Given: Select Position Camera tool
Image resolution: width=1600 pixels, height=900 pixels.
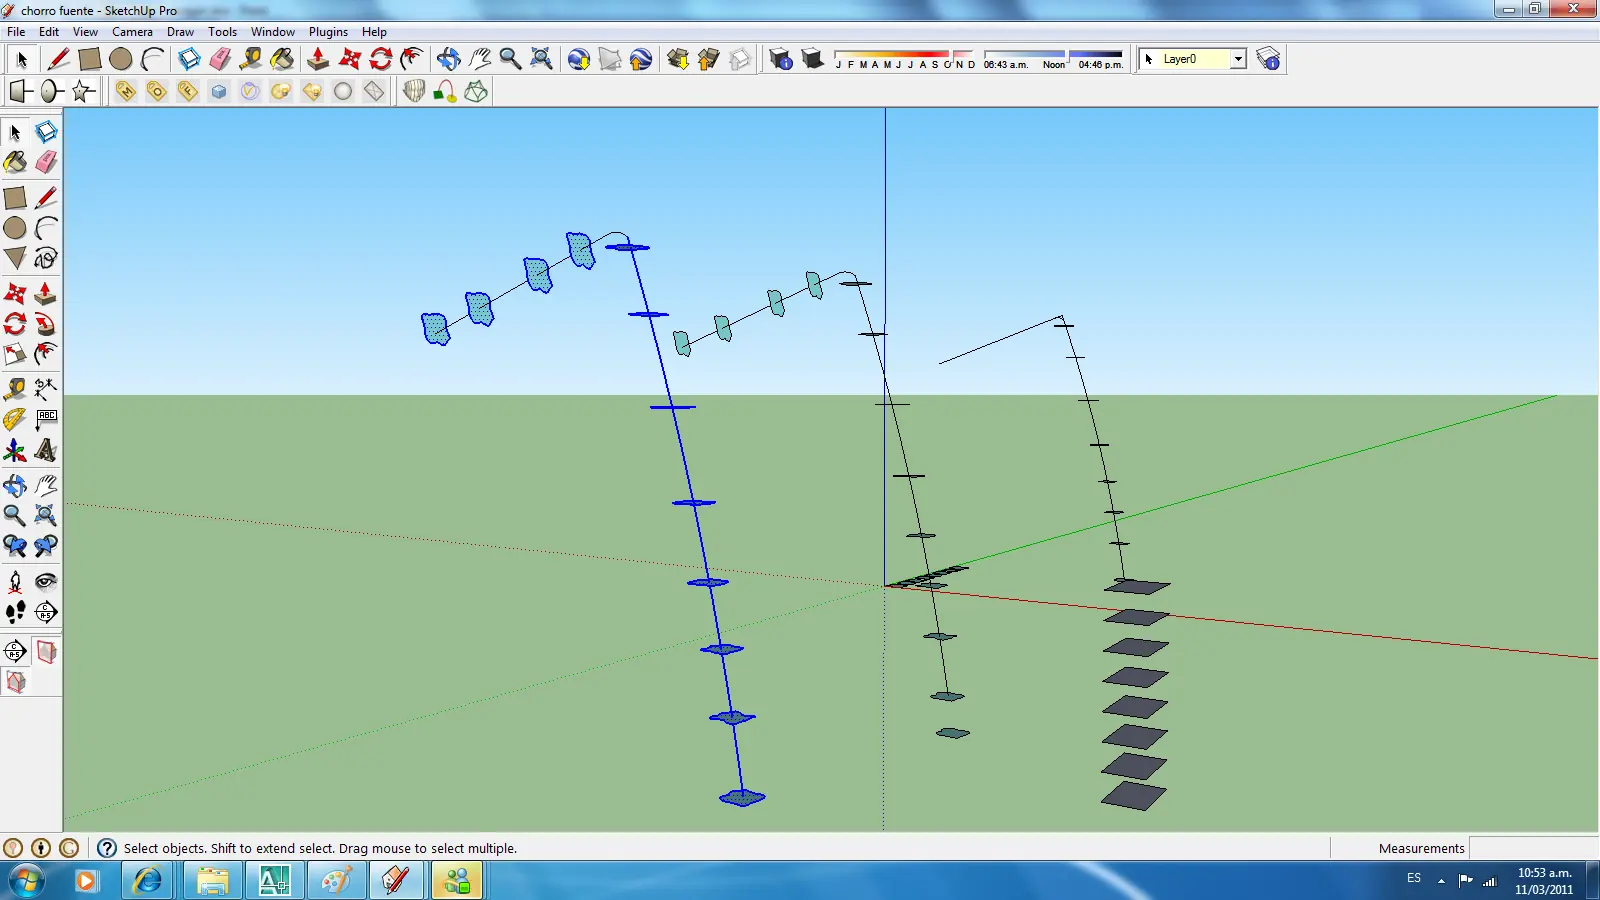Looking at the screenshot, I should pos(15,581).
